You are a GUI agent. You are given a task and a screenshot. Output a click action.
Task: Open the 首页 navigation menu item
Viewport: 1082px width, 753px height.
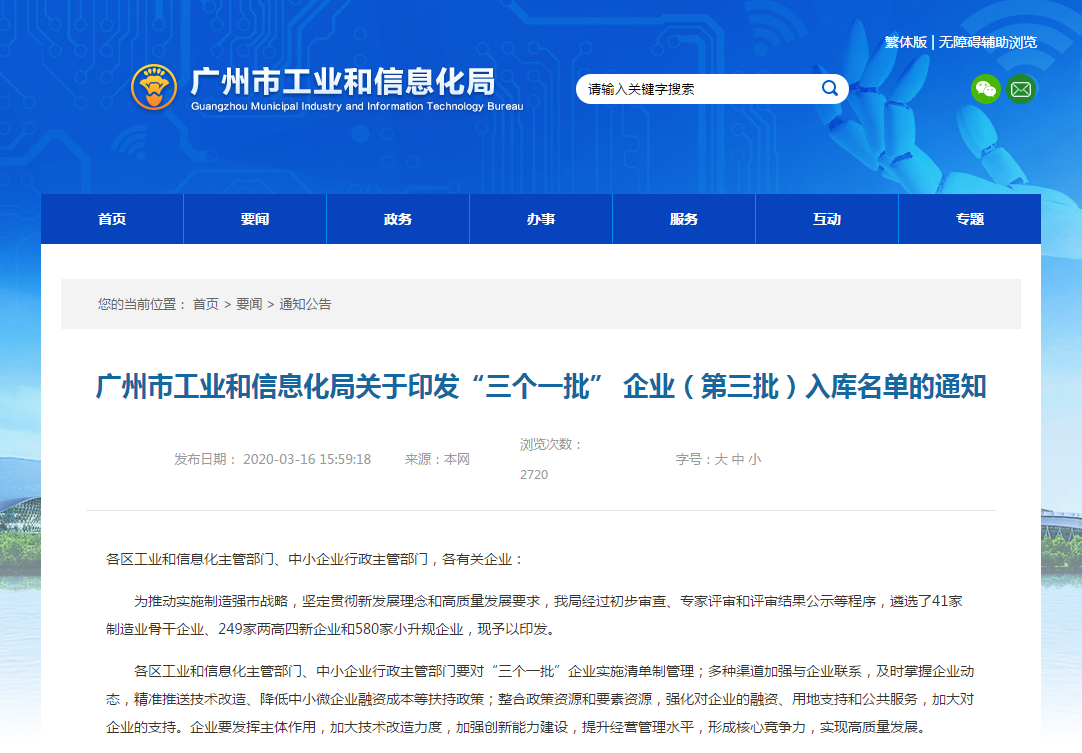(112, 219)
